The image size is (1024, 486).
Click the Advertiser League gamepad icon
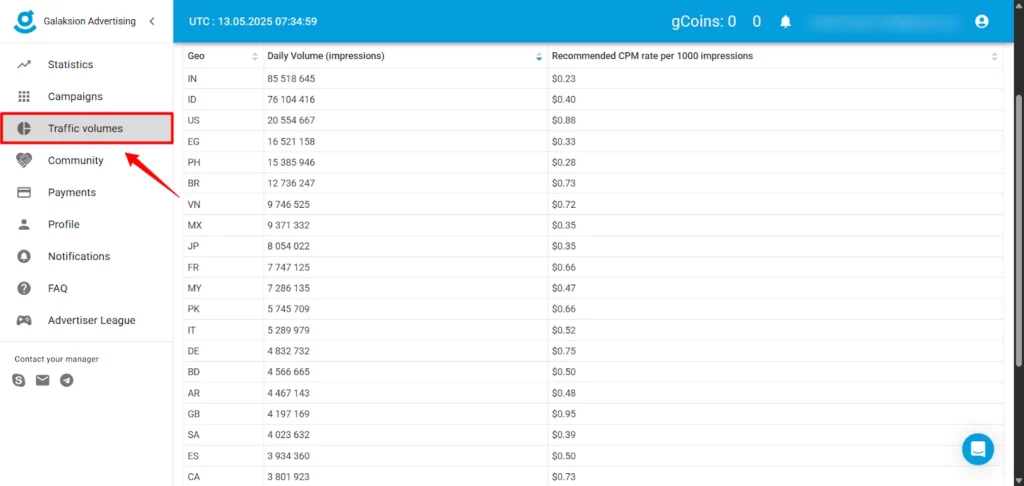25,321
